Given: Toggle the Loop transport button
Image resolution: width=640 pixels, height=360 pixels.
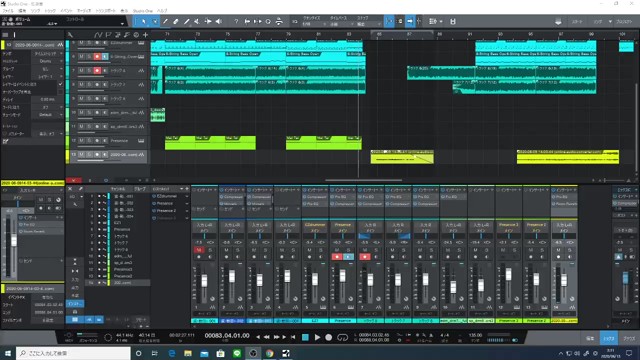Looking at the screenshot, I should pos(342,337).
